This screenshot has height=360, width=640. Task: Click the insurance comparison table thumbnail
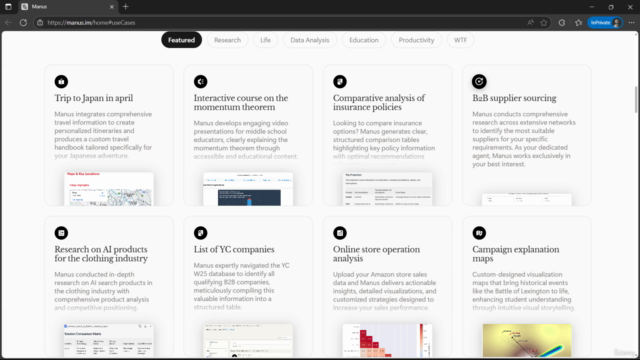tap(387, 189)
